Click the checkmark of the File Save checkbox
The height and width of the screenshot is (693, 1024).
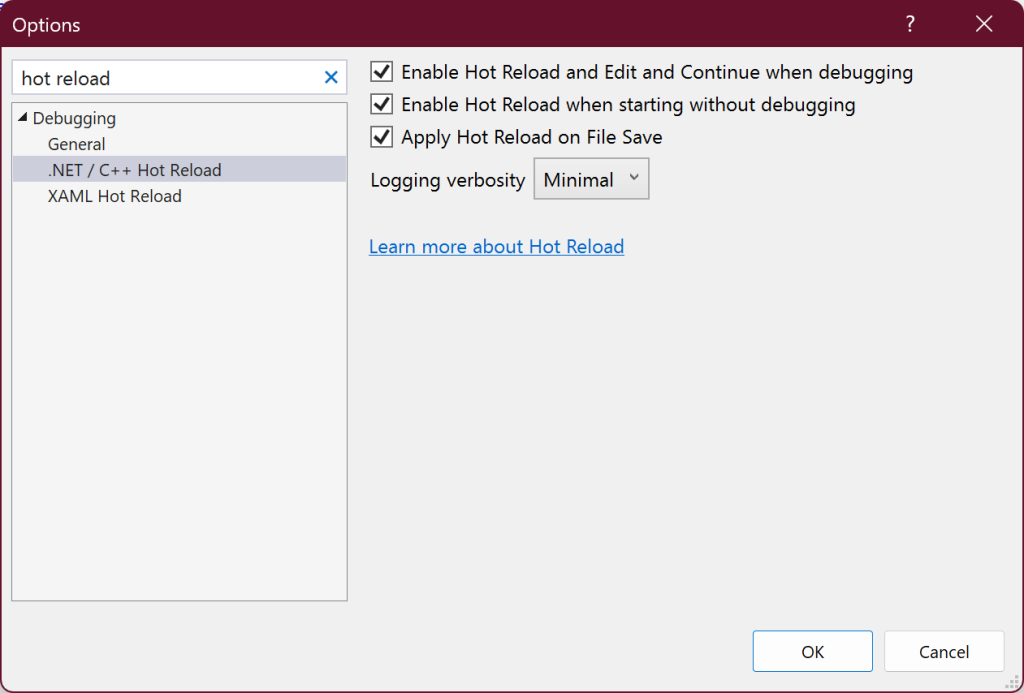click(x=381, y=137)
